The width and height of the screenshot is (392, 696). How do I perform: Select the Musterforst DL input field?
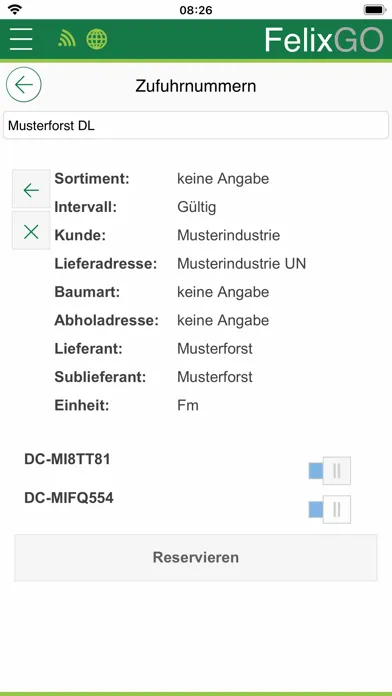coord(196,126)
